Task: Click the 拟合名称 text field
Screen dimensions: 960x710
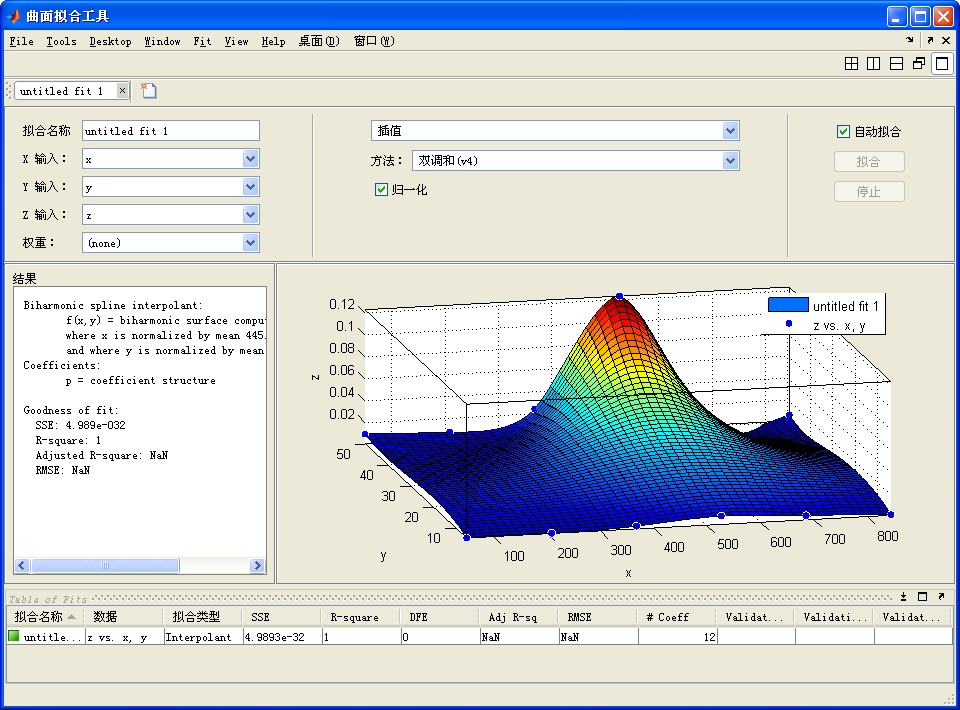Action: click(x=170, y=131)
